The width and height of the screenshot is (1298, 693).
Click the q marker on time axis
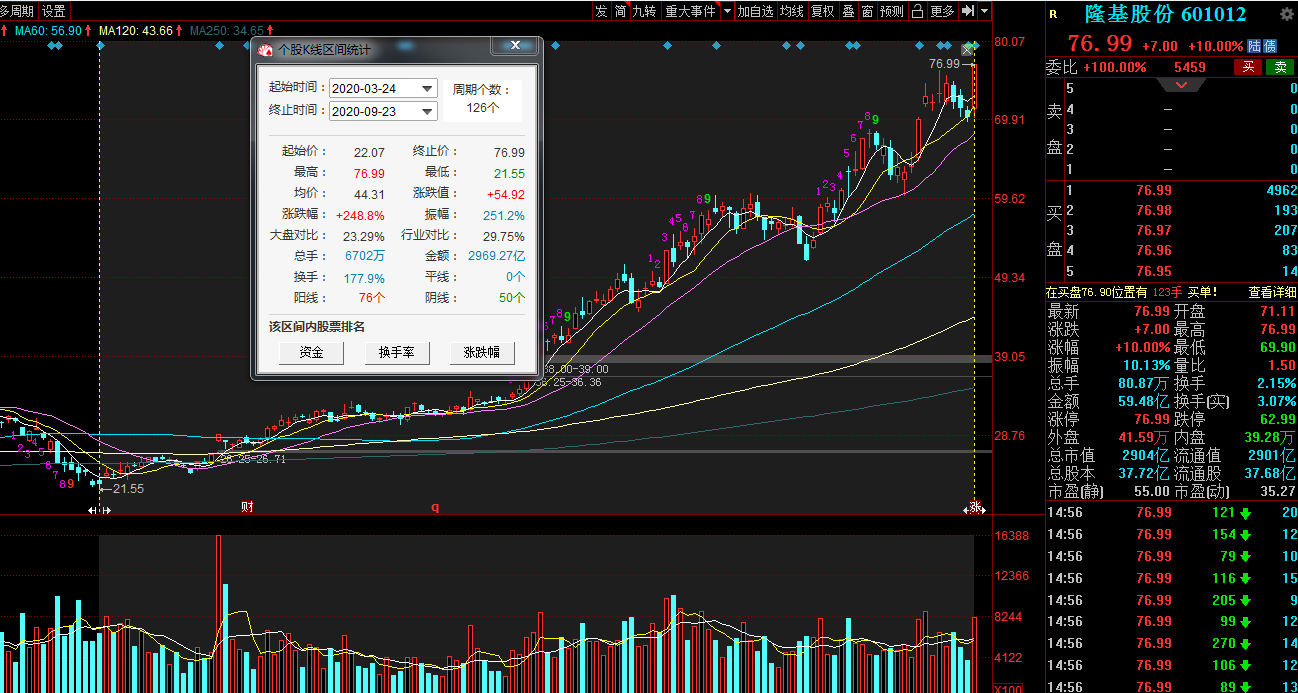pyautogui.click(x=435, y=507)
